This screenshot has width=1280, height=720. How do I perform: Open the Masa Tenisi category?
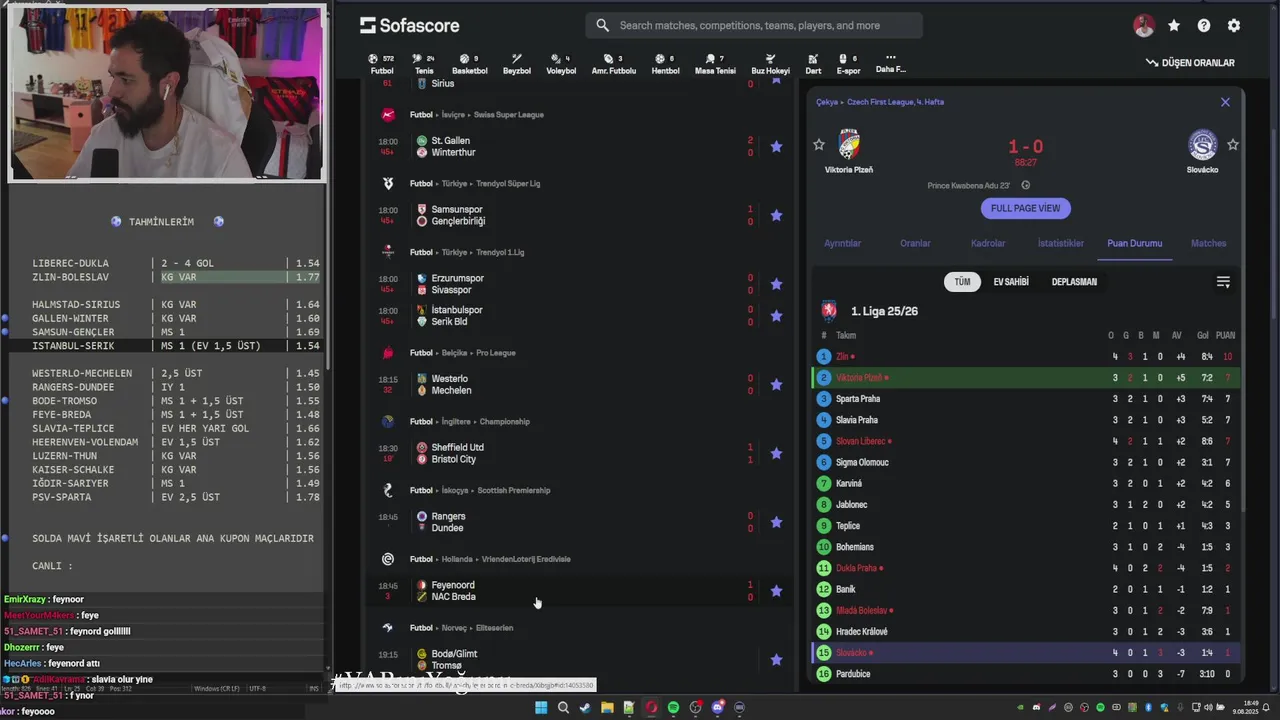click(x=715, y=64)
